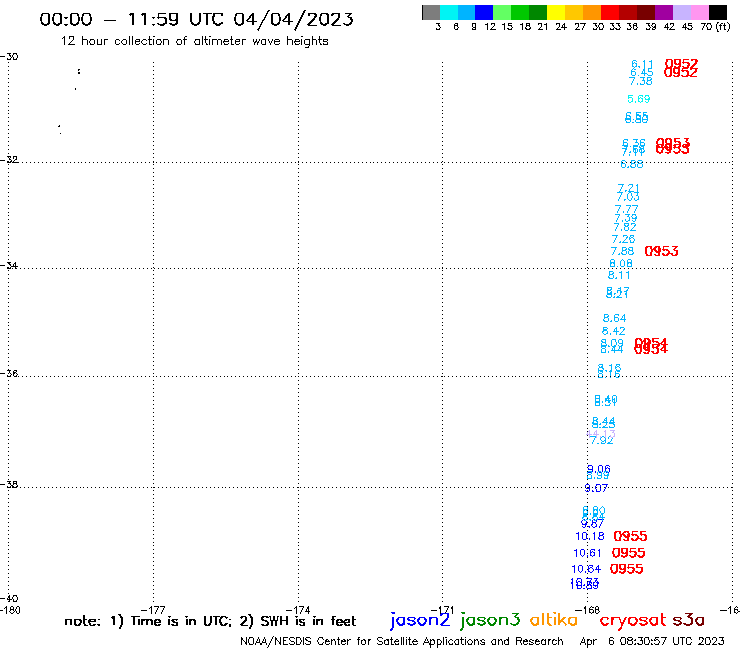Click the "jason2" satellite legend label
This screenshot has height=650, width=740.
click(x=420, y=620)
